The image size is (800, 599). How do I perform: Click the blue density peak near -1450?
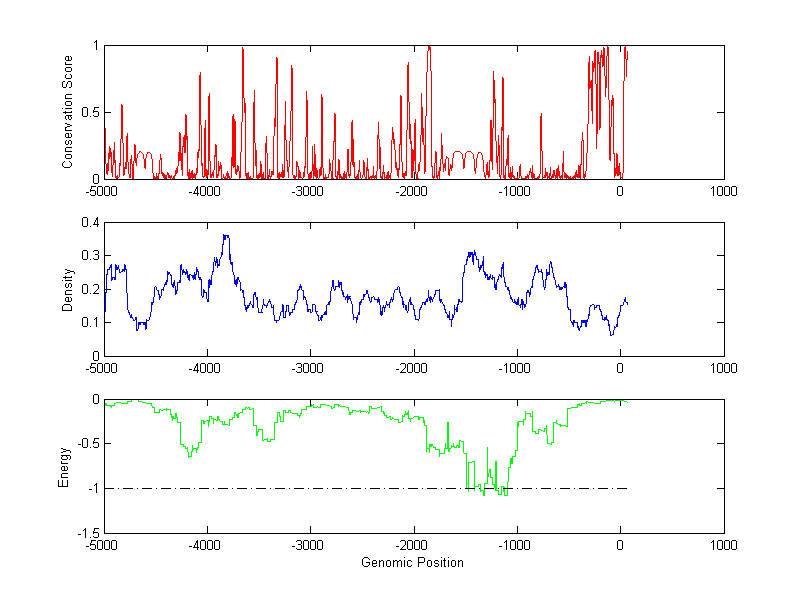point(471,253)
